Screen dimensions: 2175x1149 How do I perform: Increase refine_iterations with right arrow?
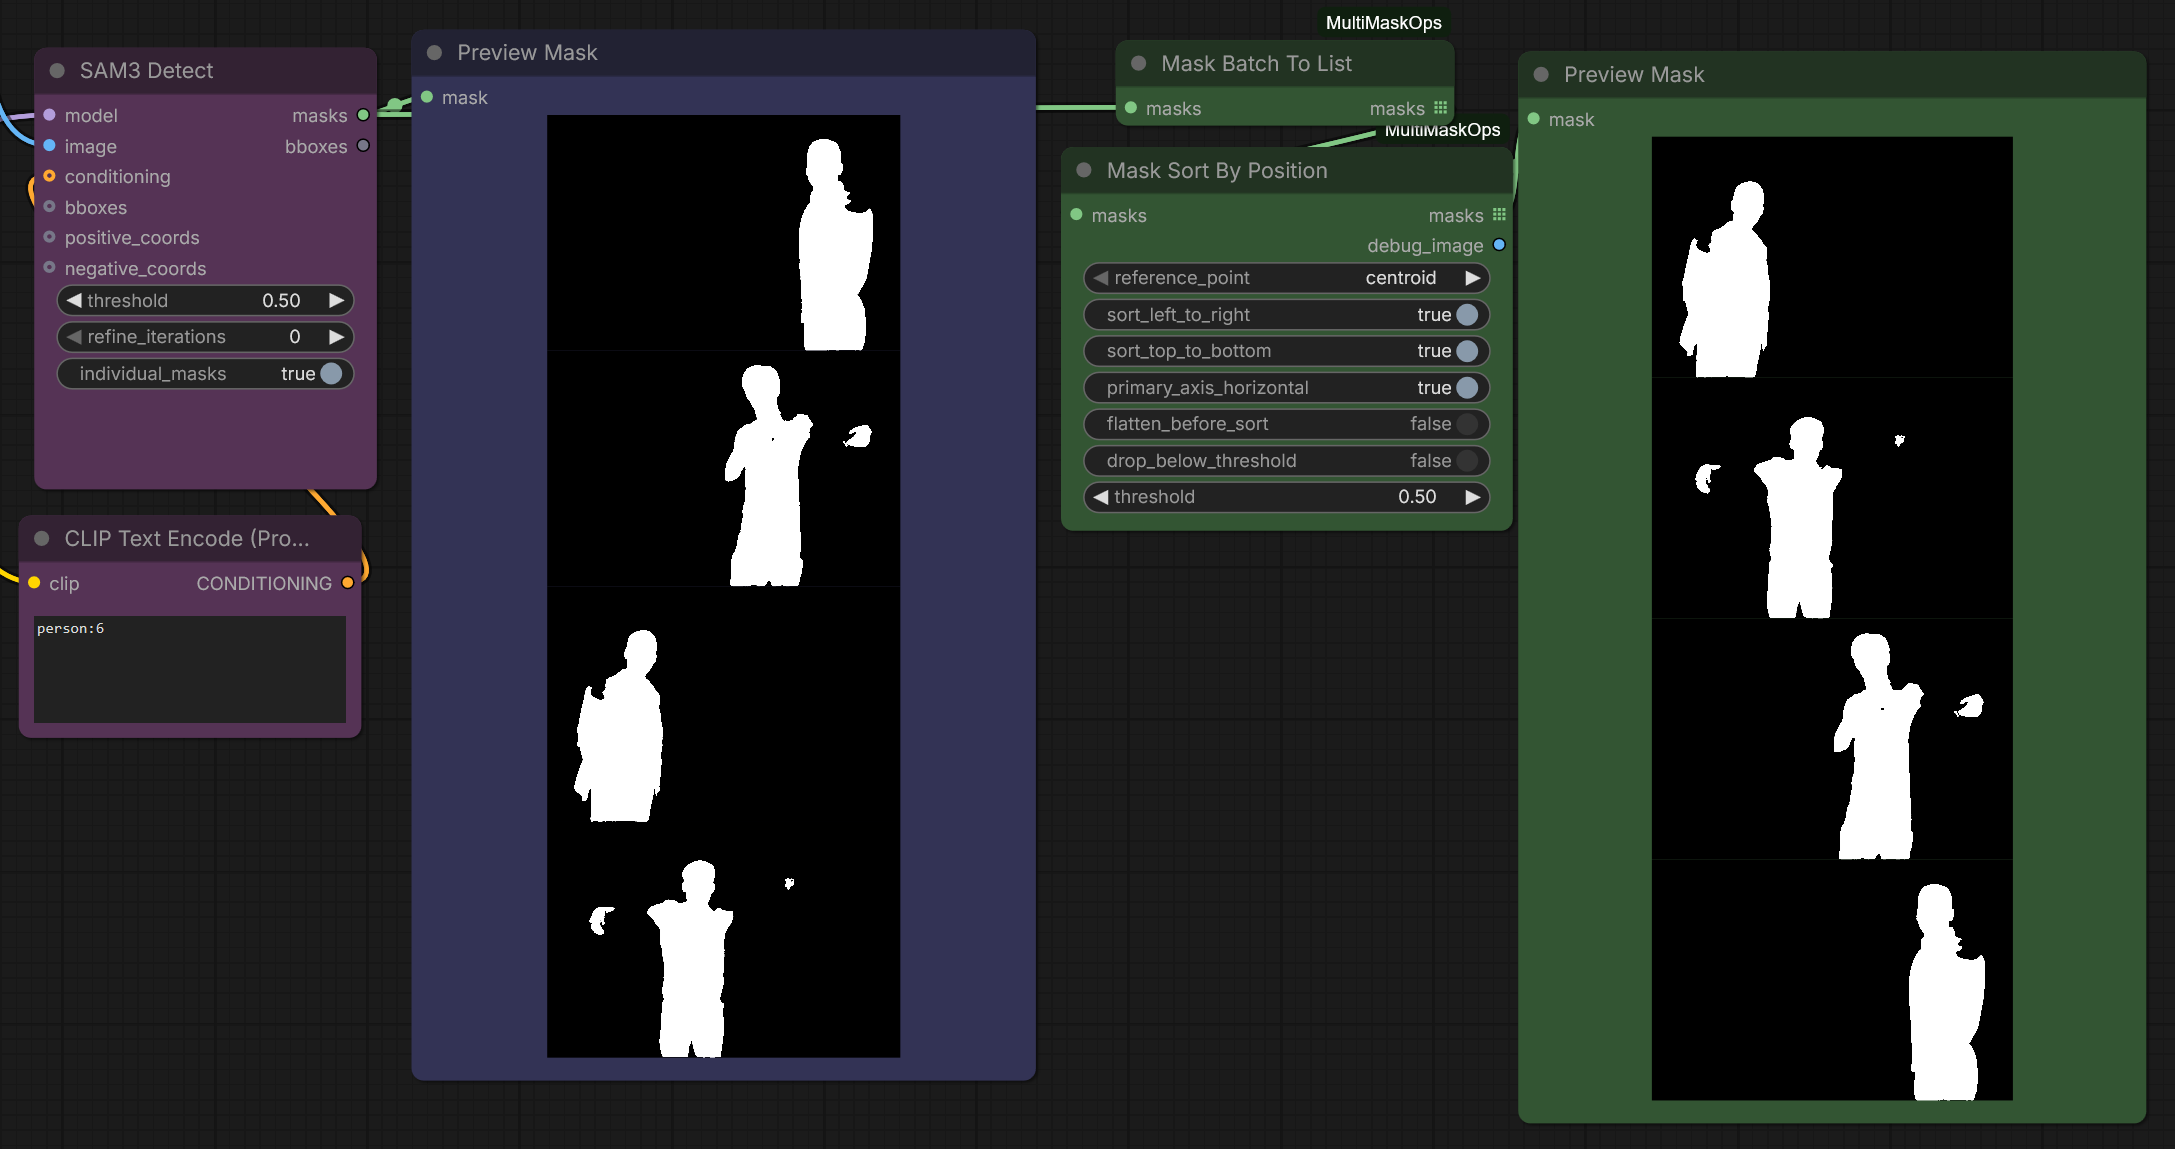(337, 337)
